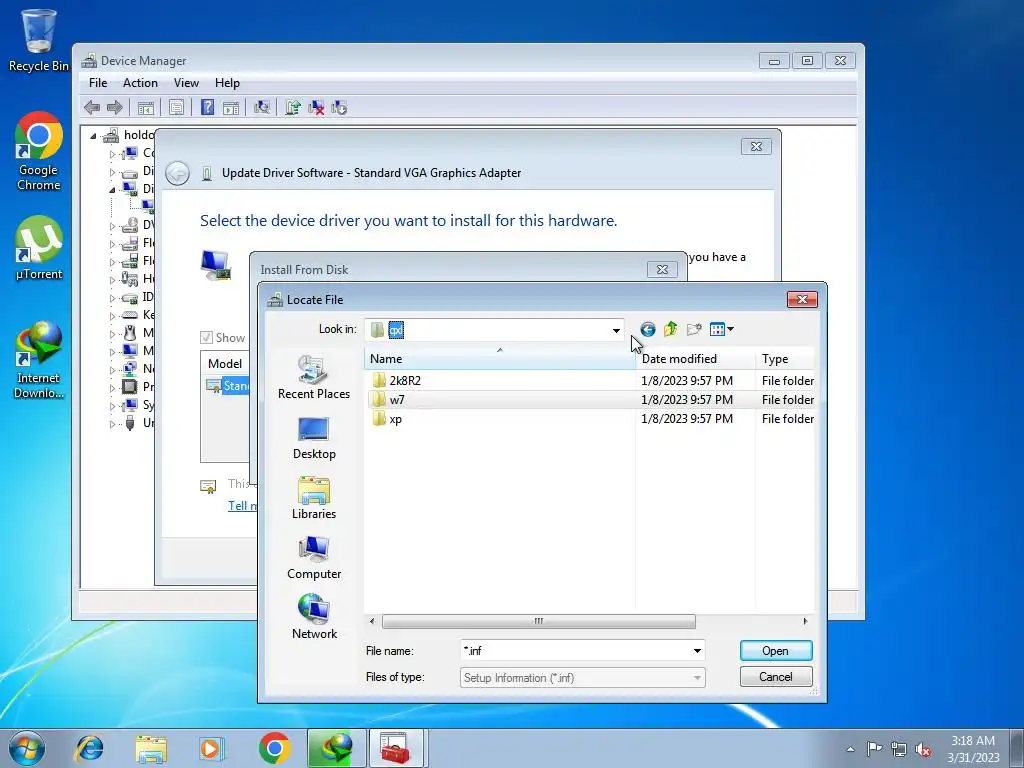Click the Model column header
Viewport: 1024px width, 768px height.
click(x=225, y=364)
